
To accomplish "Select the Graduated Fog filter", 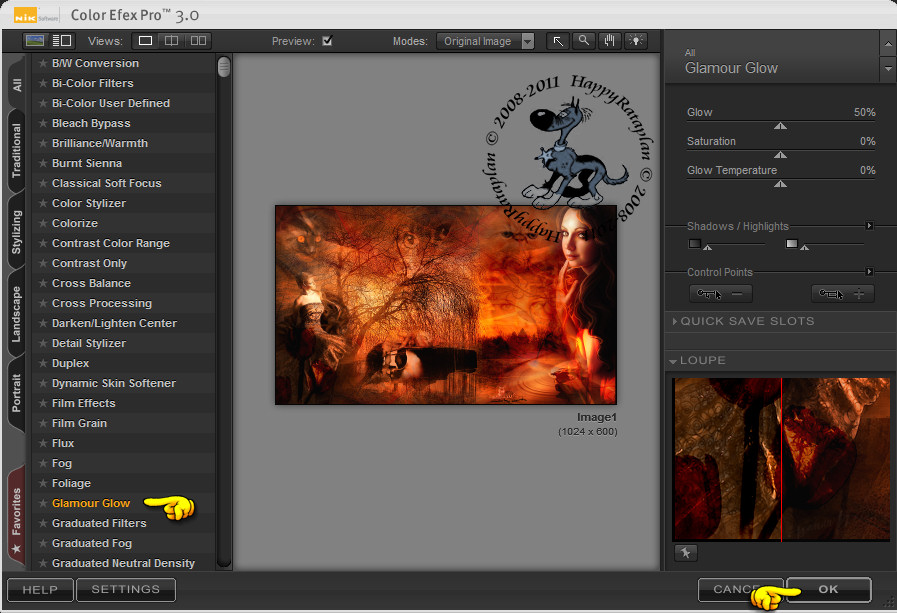I will [123, 543].
